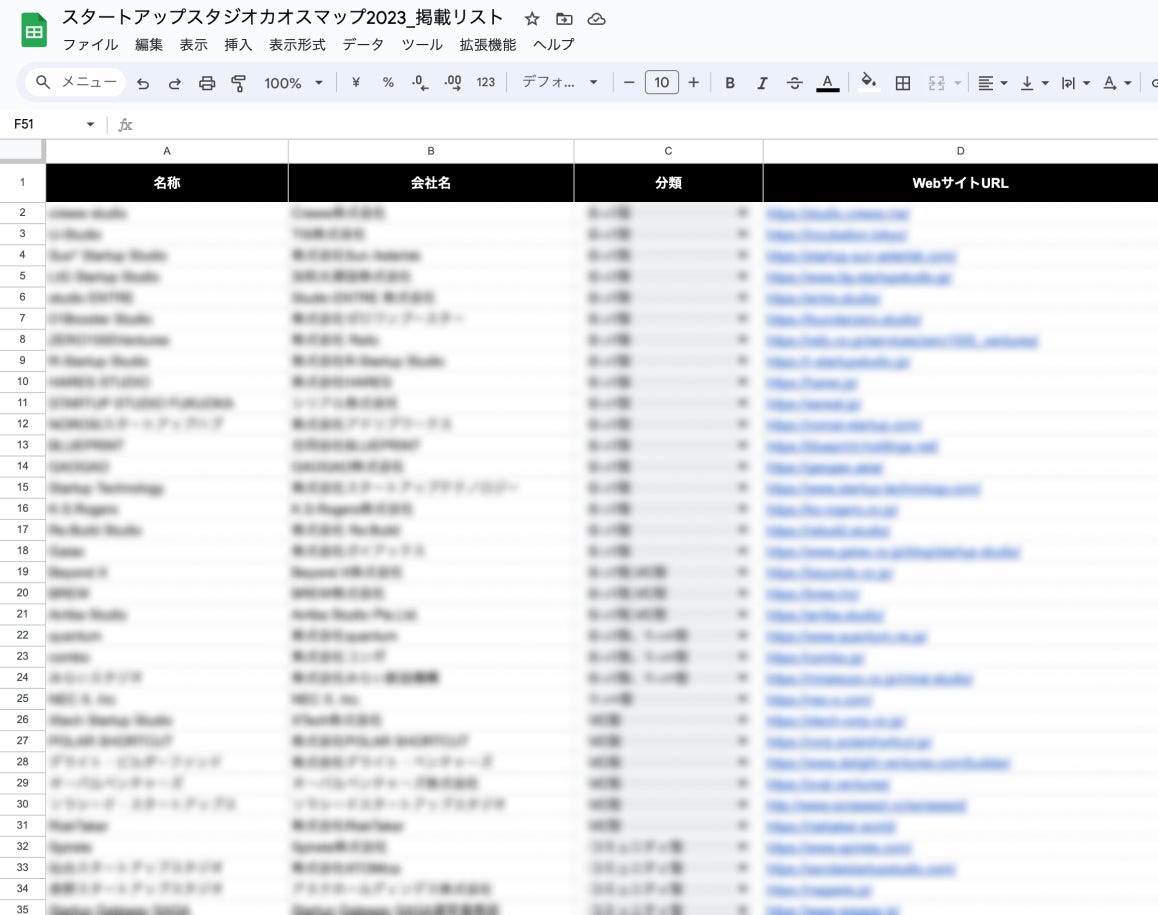Increase font size with plus button
The image size is (1158, 915).
(693, 83)
